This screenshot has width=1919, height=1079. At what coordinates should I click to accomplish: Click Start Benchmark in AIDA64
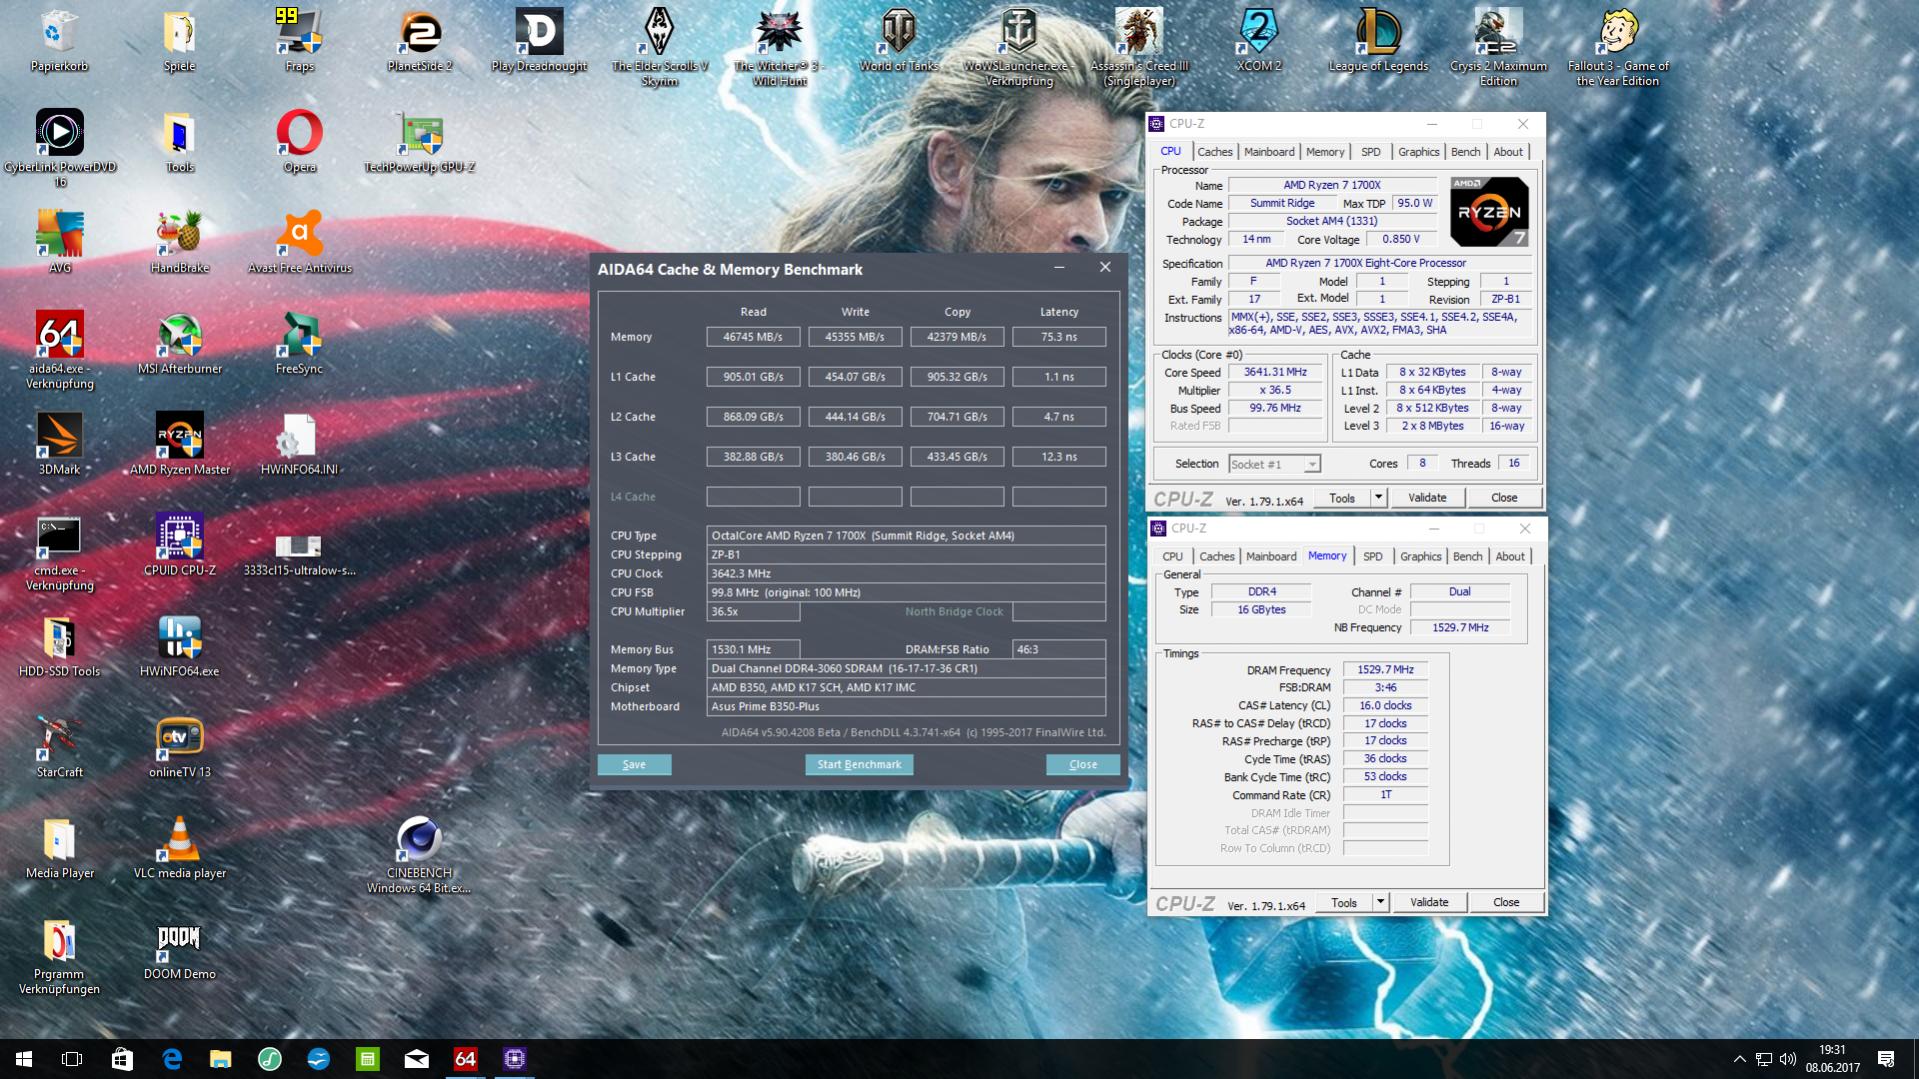[859, 765]
